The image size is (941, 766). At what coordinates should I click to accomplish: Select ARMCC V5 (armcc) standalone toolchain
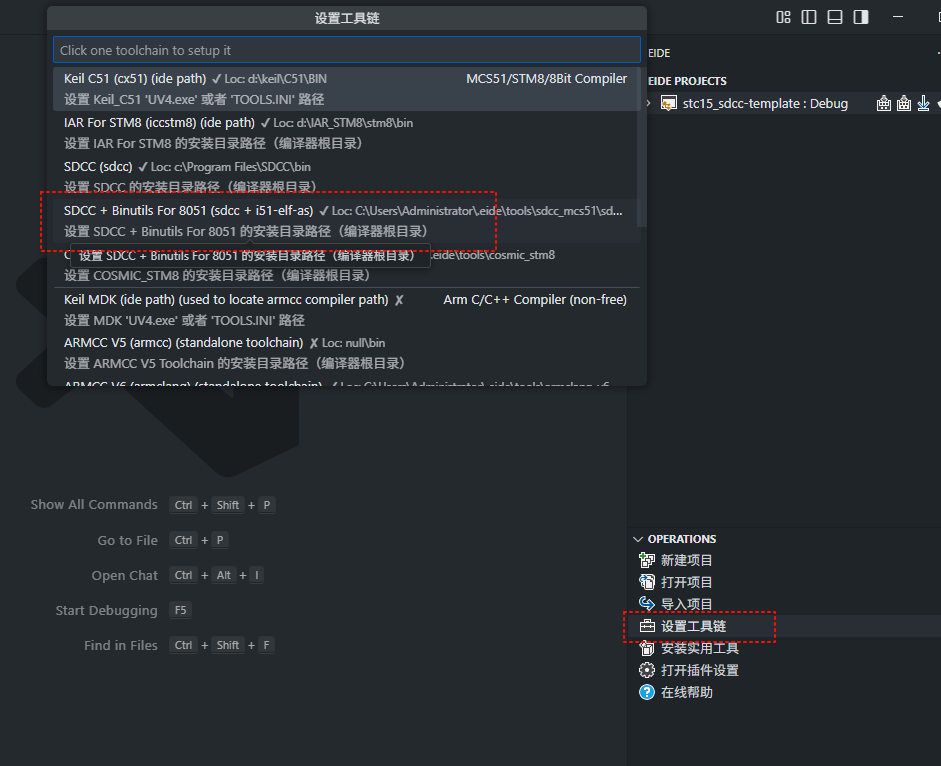[x=347, y=353]
